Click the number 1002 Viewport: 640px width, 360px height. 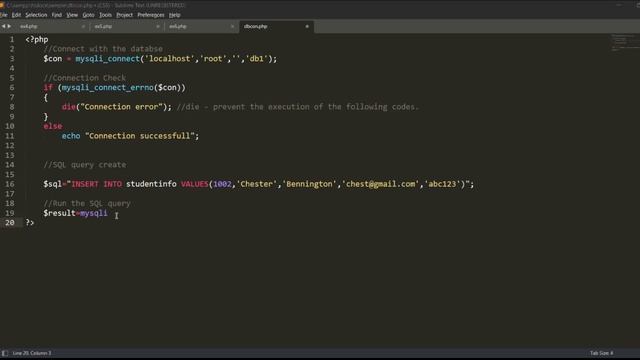click(222, 184)
